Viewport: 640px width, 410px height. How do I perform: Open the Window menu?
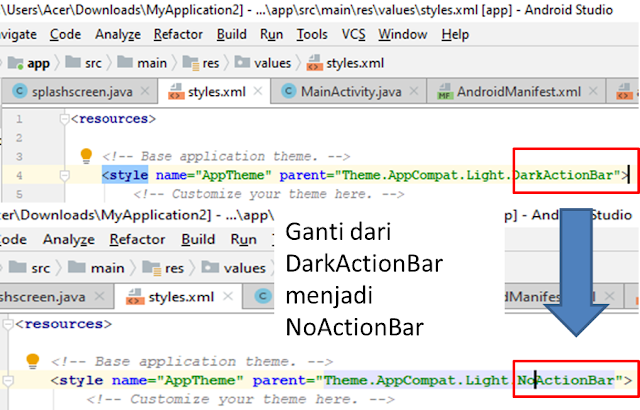point(402,35)
